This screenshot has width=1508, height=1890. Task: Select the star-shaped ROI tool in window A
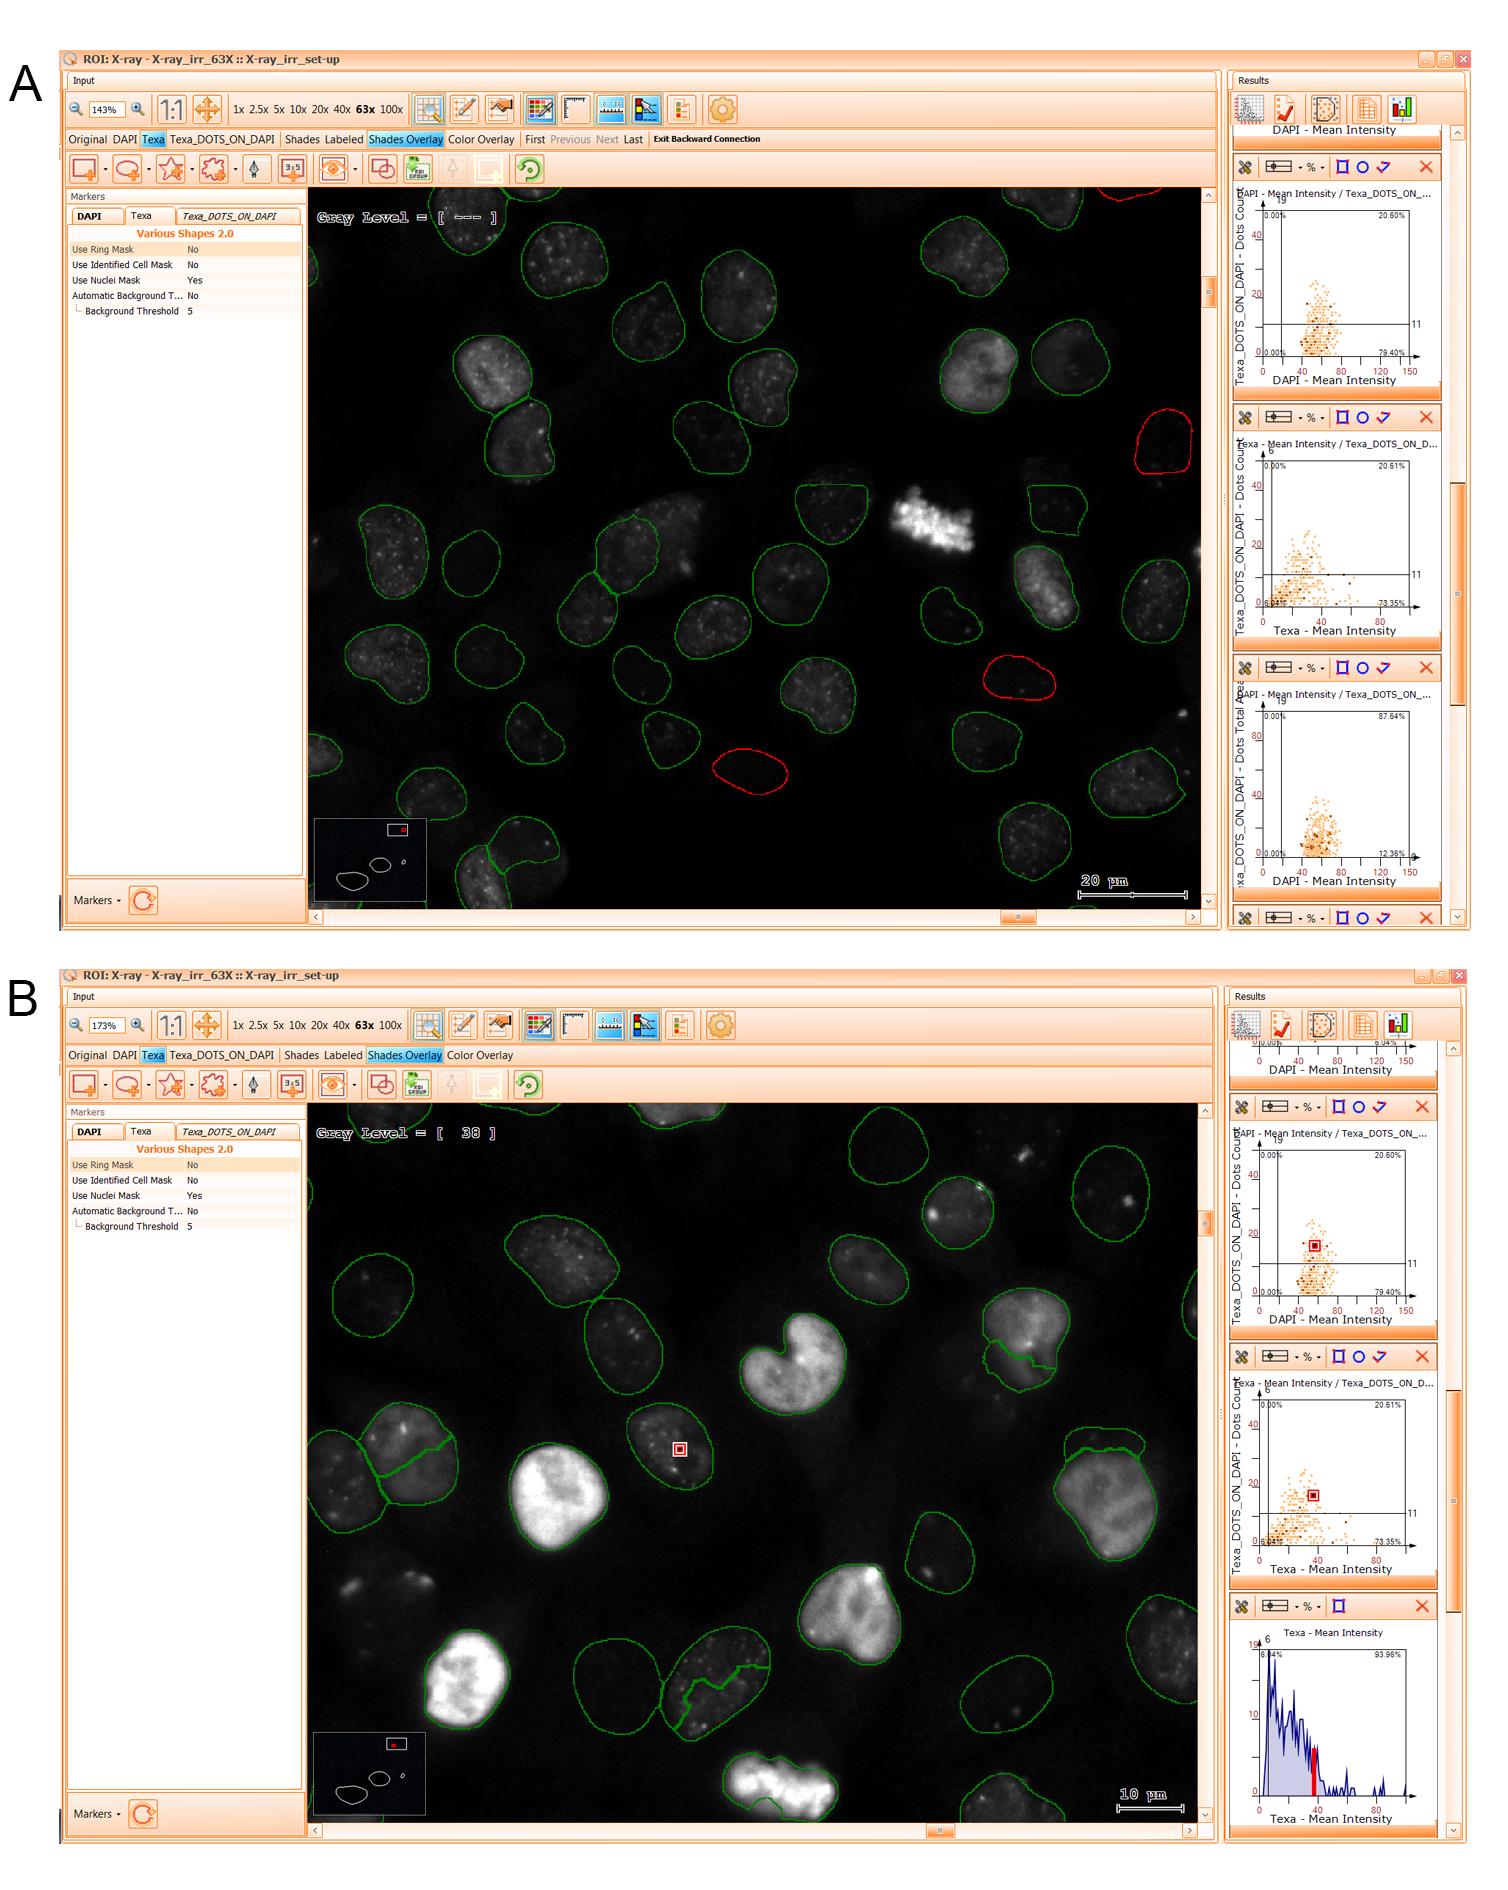tap(171, 169)
